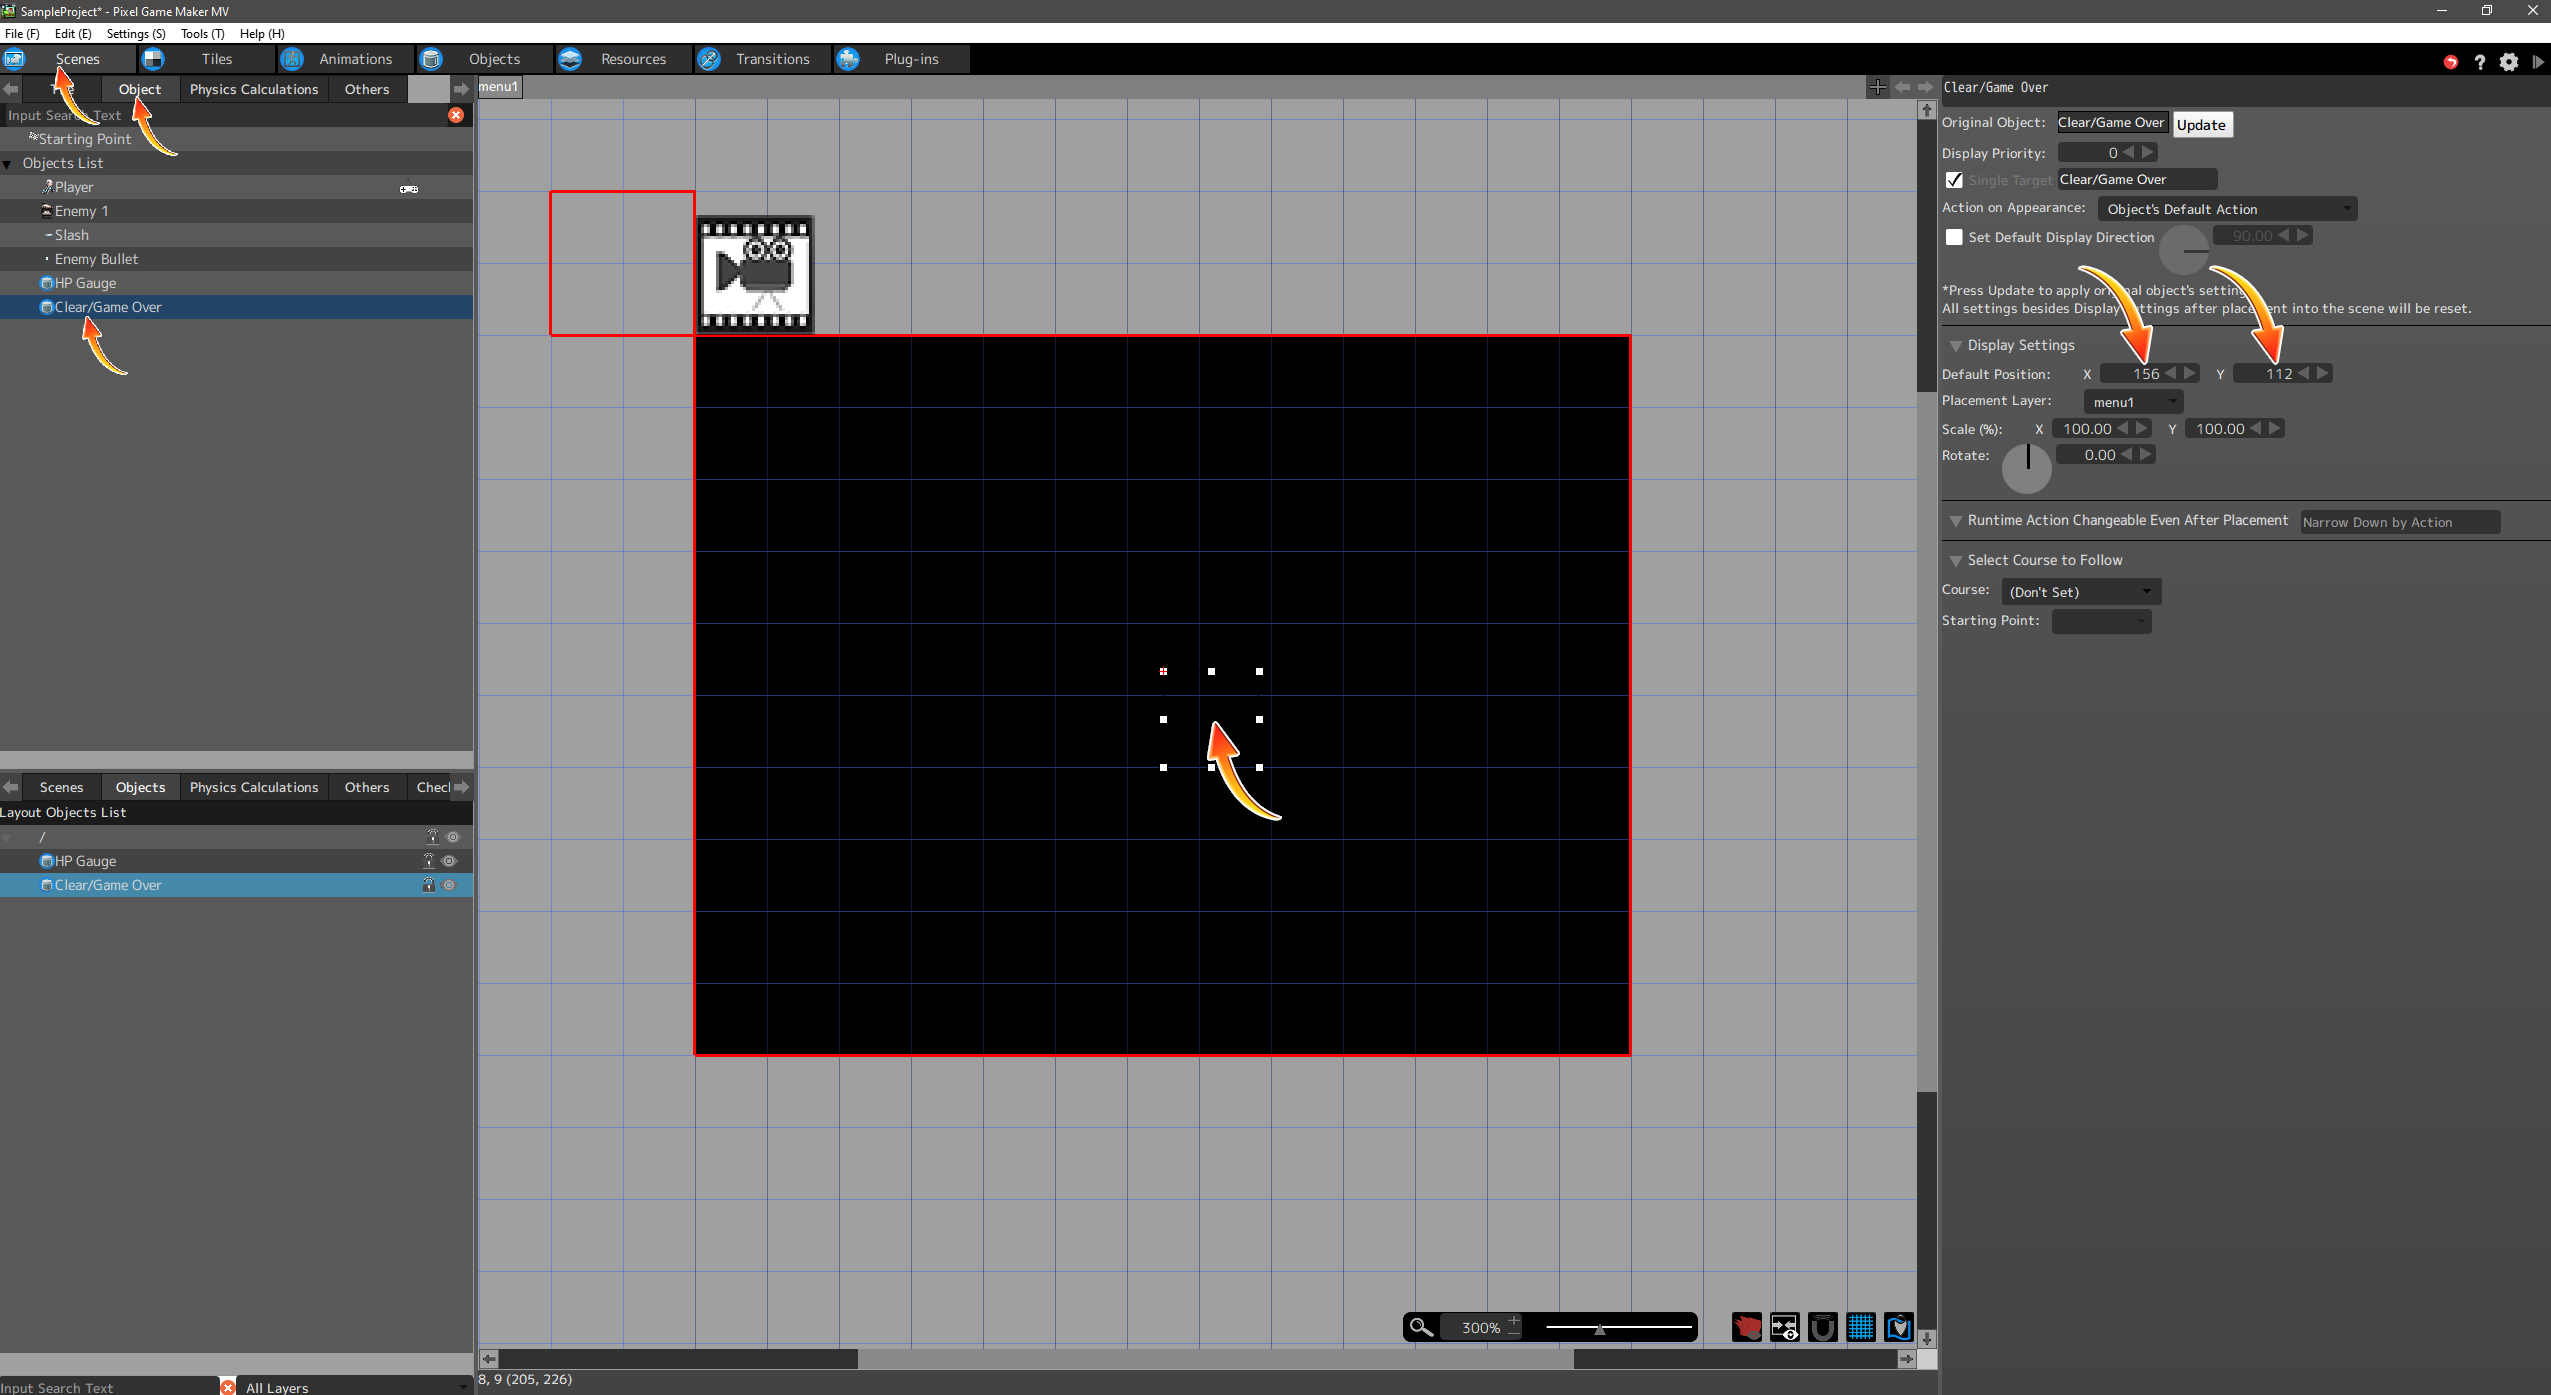This screenshot has width=2551, height=1395.
Task: Click the red undo arrow icon
Action: coord(2450,62)
